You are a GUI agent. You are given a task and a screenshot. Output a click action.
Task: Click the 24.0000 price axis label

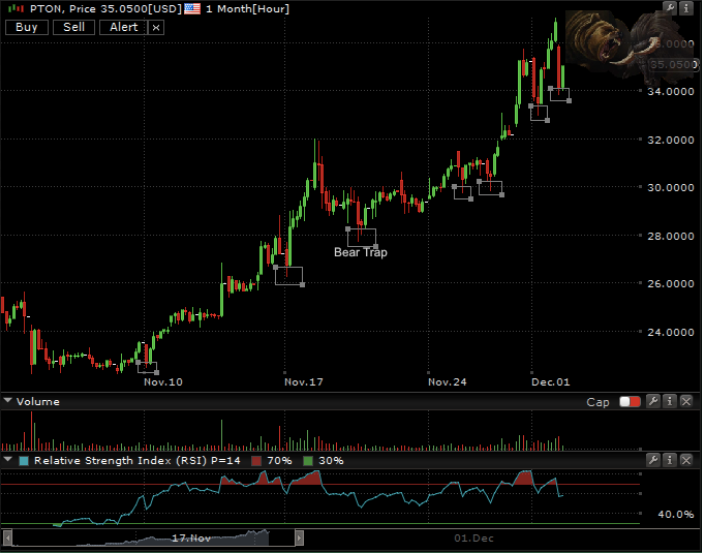[671, 333]
